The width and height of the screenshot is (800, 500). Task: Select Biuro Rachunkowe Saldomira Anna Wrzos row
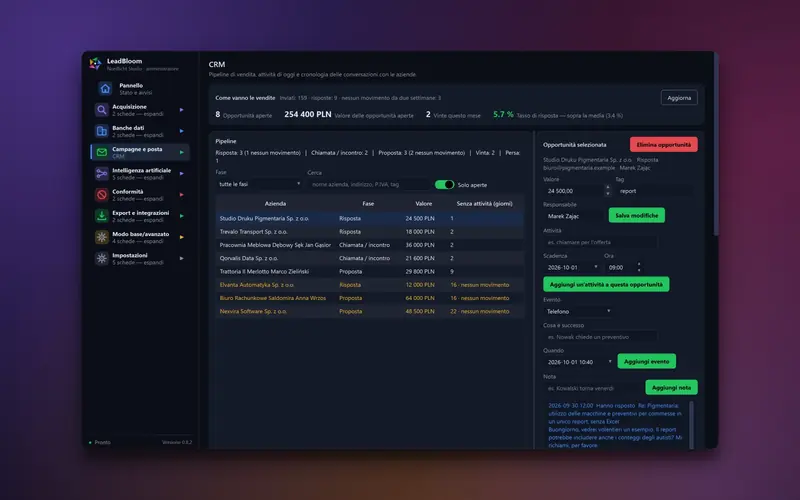[x=369, y=298]
